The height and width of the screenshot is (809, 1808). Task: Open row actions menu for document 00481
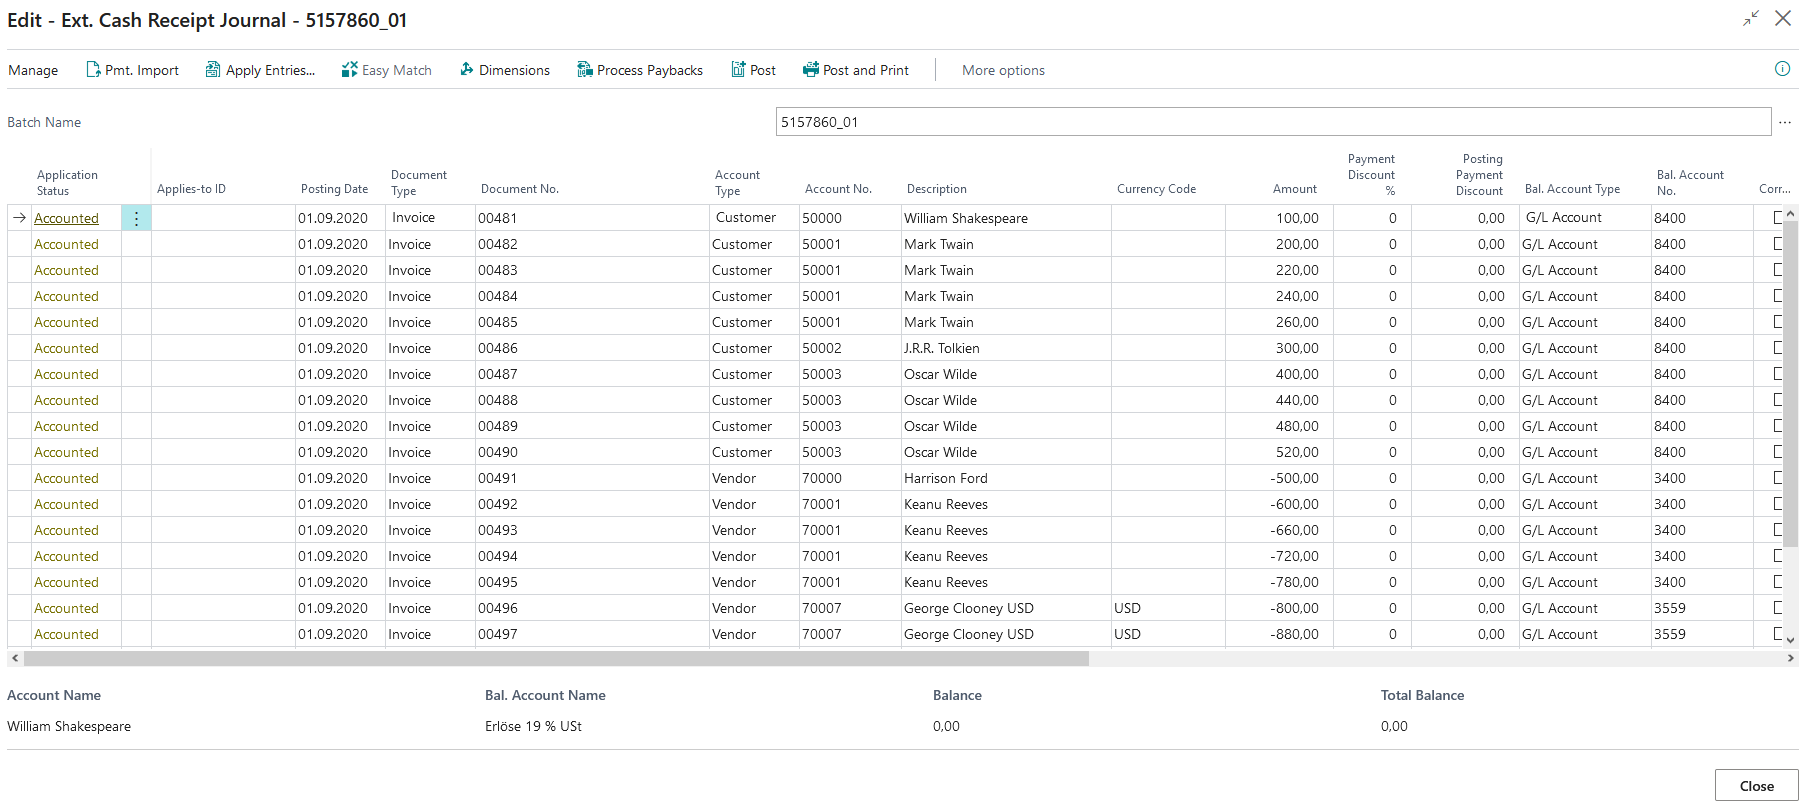(137, 218)
